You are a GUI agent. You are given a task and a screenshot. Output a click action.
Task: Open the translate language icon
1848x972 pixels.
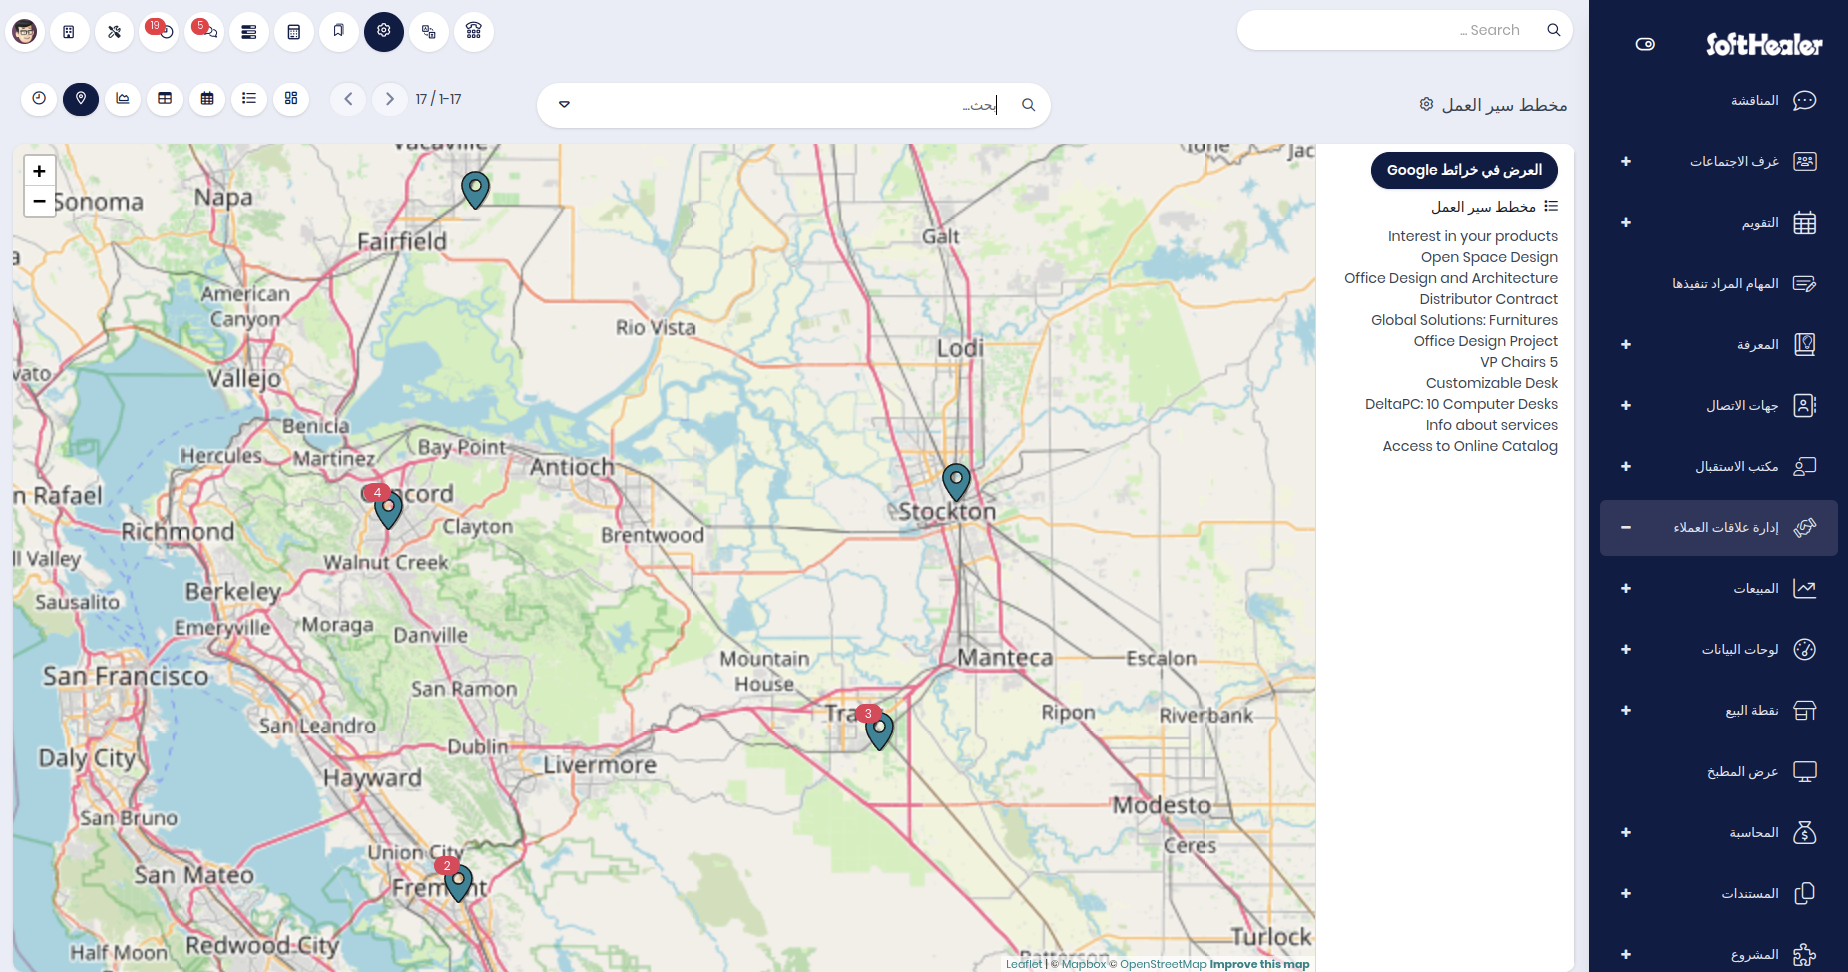pos(429,32)
